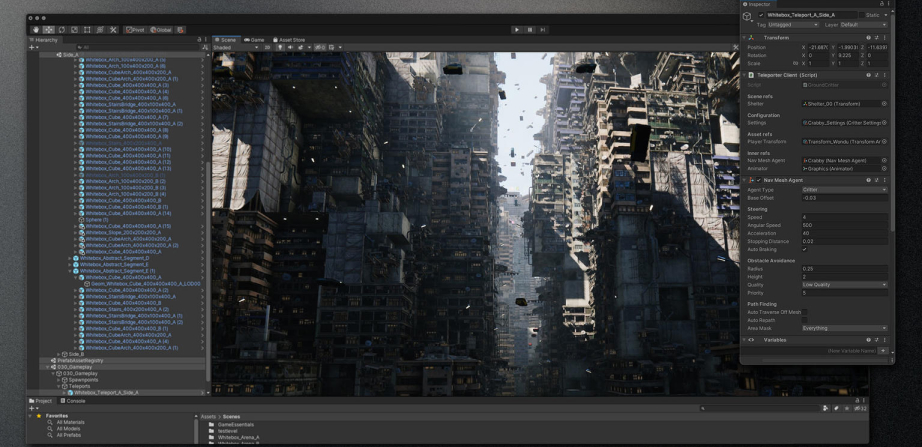Click the grid snapping icon next to Global
The width and height of the screenshot is (922, 447).
point(181,29)
